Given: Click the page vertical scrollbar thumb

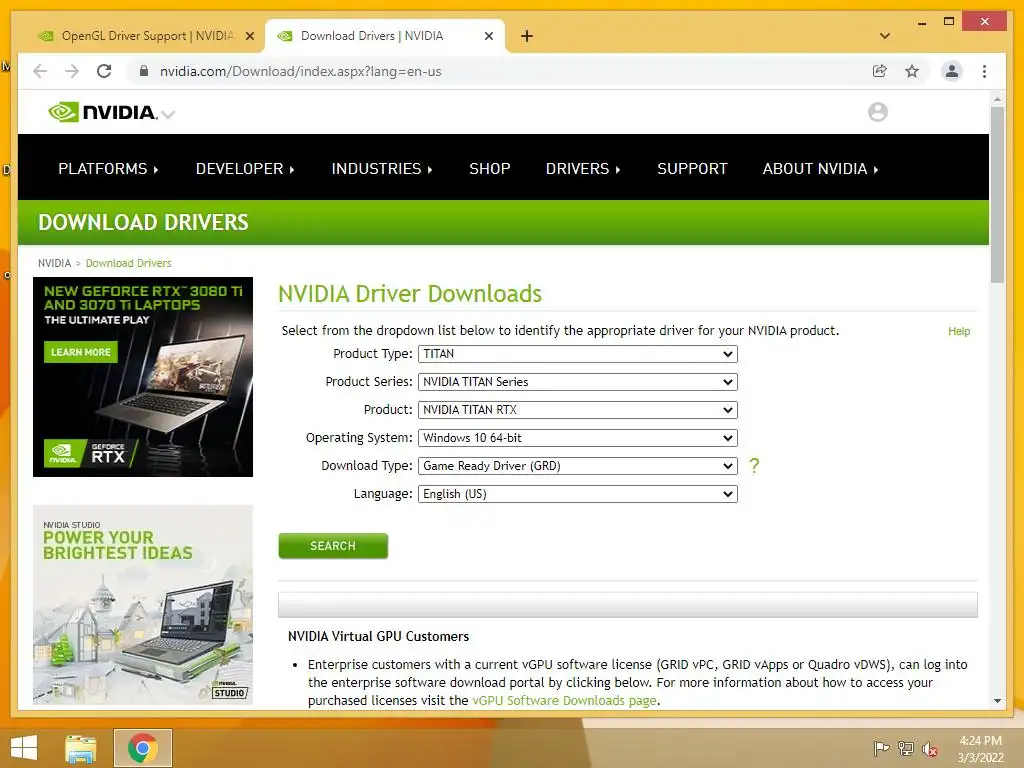Looking at the screenshot, I should 997,195.
